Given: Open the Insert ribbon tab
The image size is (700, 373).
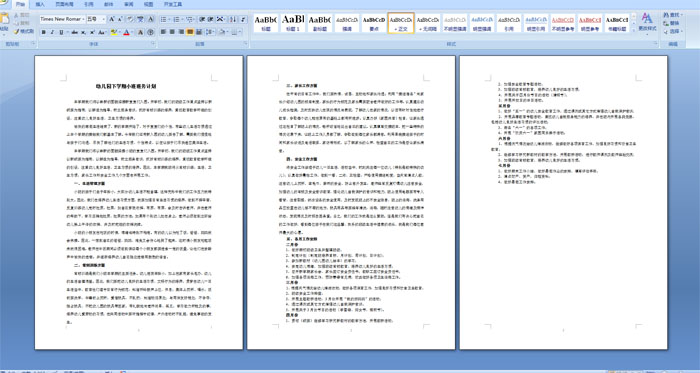Looking at the screenshot, I should [x=40, y=4].
